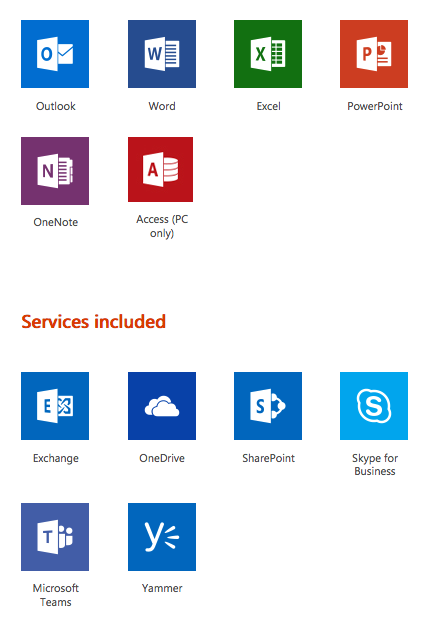Select the green Excel icon

[x=268, y=54]
